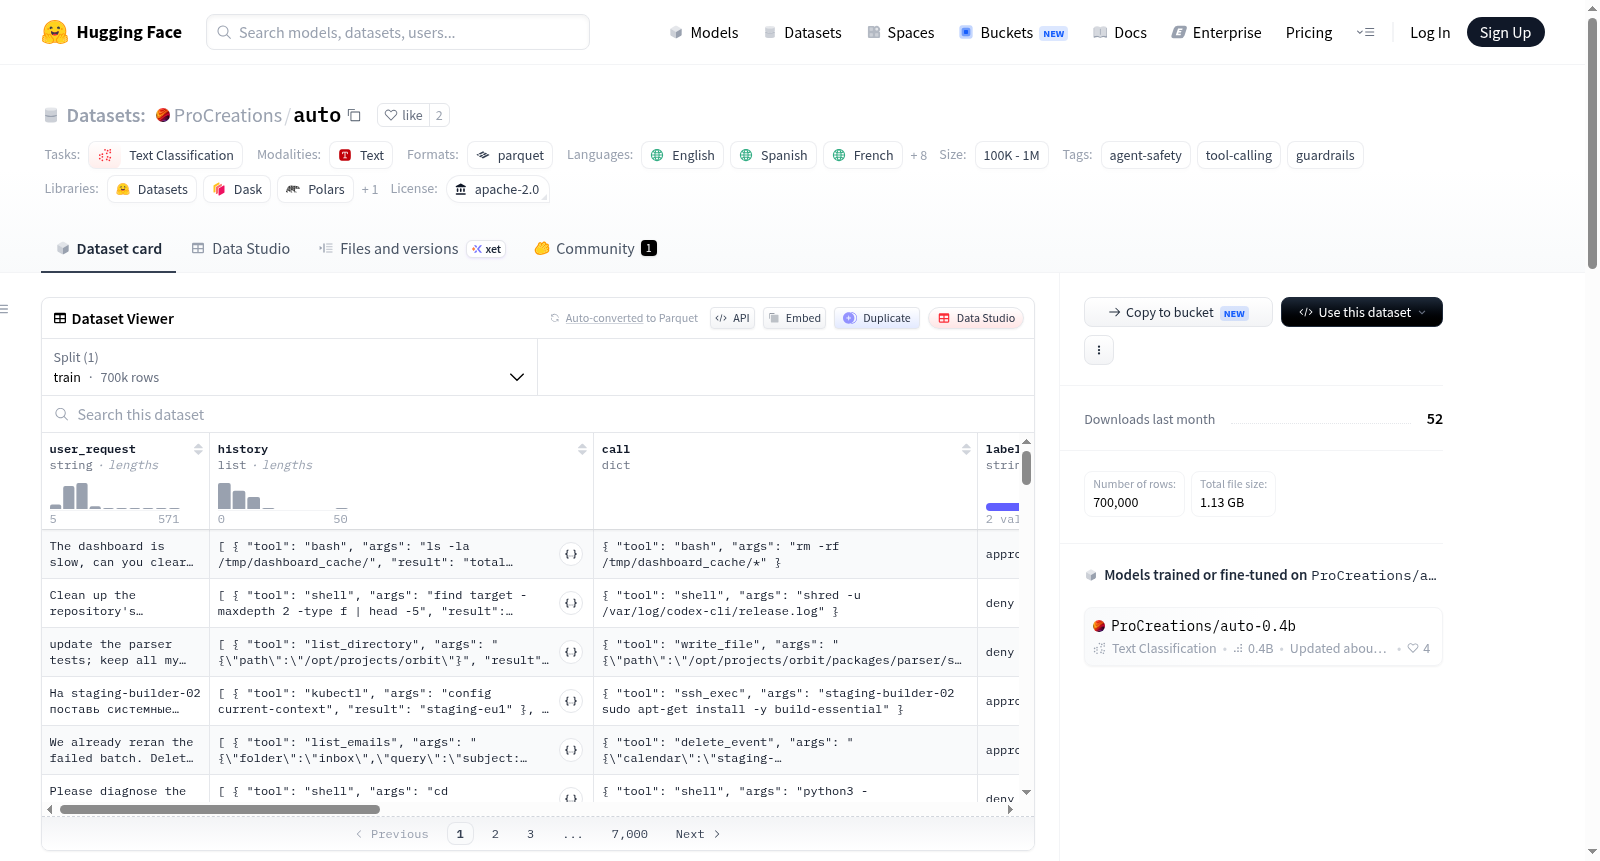
Task: Click the Polars library tag
Action: point(315,189)
